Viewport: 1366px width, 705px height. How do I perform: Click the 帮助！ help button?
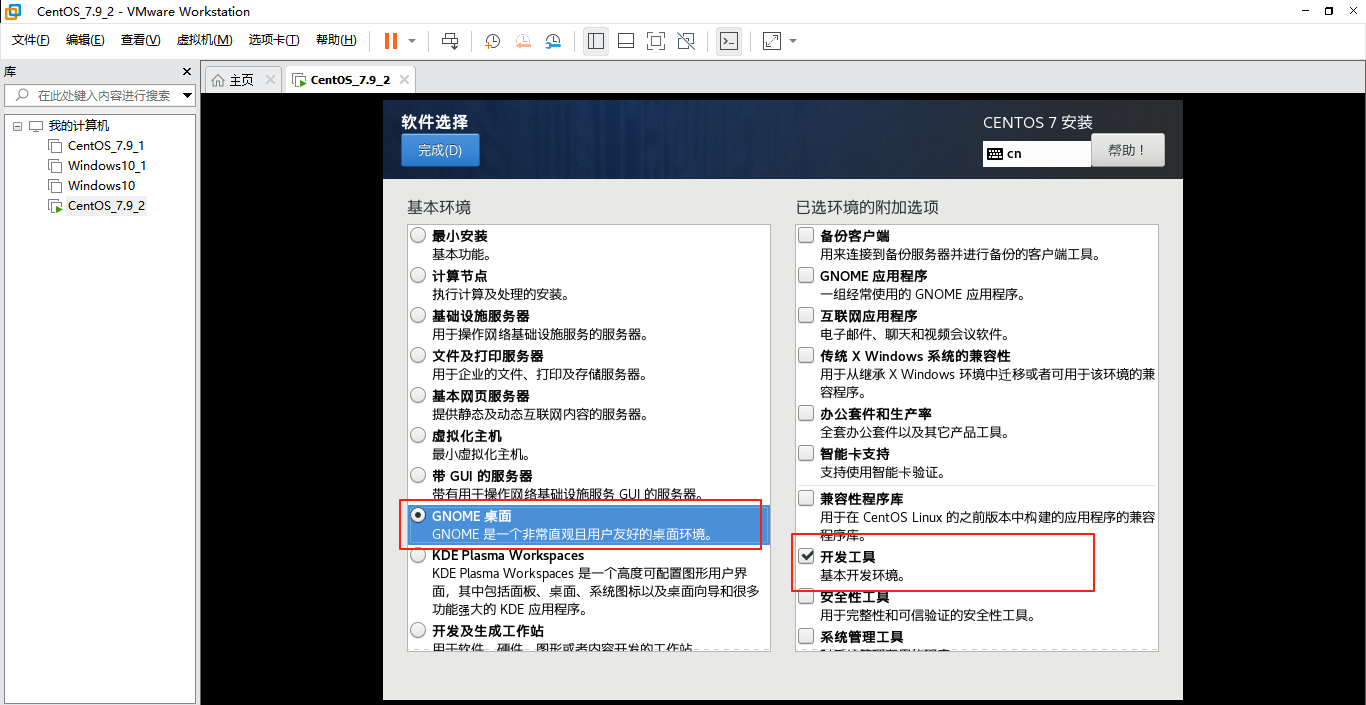[1128, 150]
